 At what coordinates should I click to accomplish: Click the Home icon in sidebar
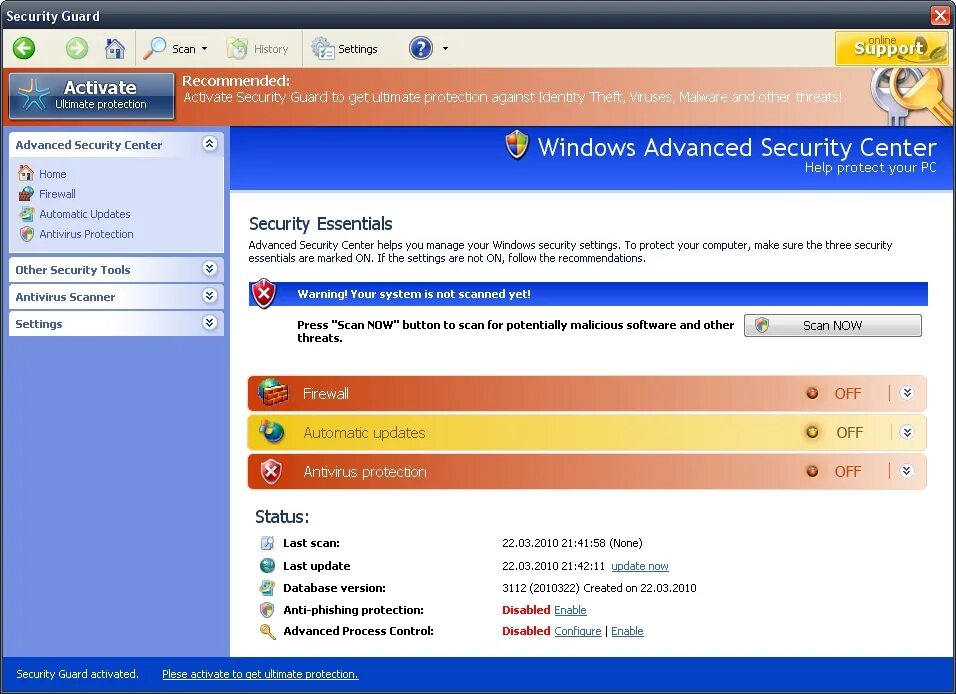pyautogui.click(x=26, y=173)
